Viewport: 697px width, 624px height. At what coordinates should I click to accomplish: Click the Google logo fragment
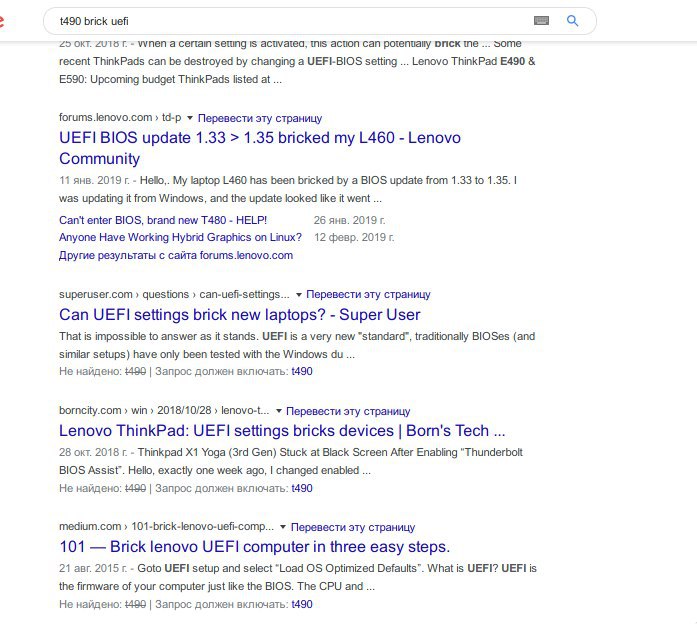[x=2, y=21]
